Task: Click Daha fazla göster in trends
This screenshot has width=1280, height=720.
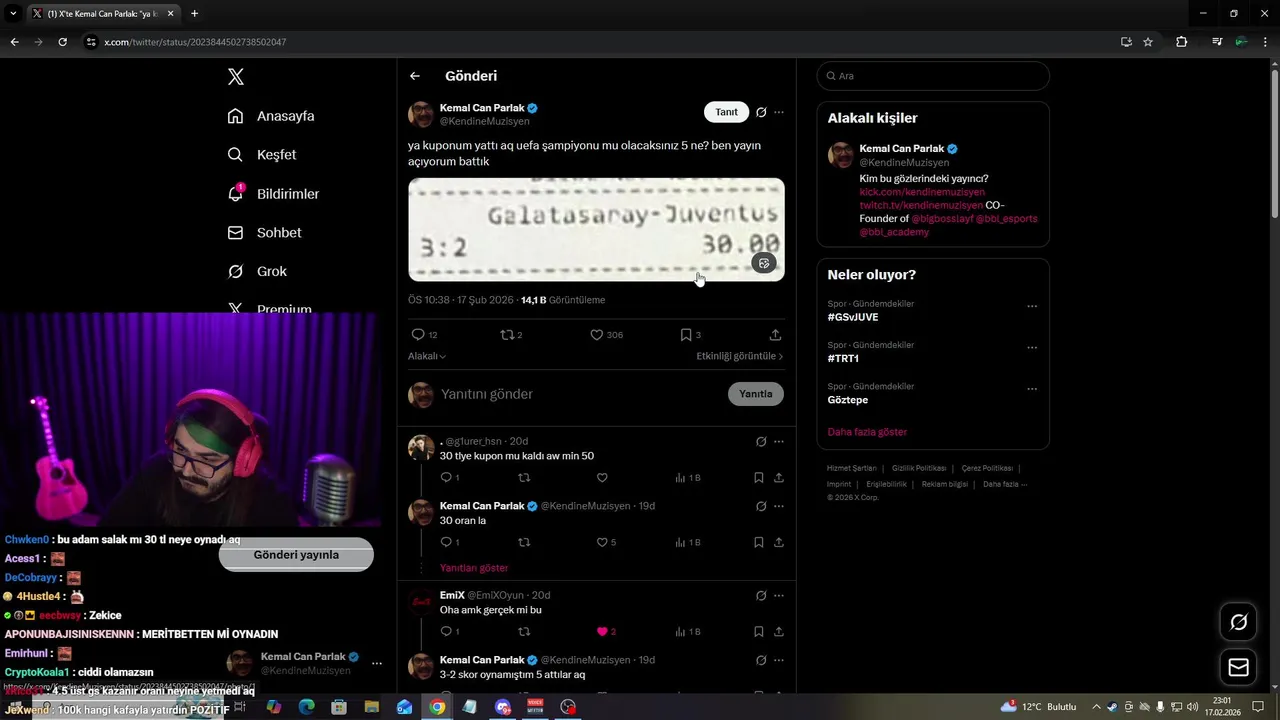Action: (x=867, y=432)
